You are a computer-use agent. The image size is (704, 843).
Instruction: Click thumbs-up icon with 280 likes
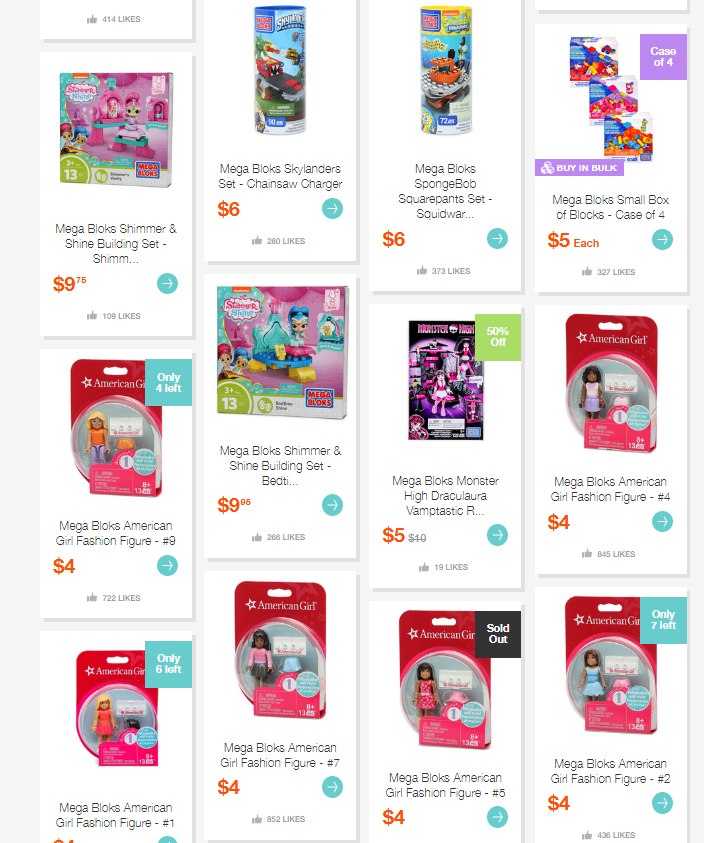257,241
